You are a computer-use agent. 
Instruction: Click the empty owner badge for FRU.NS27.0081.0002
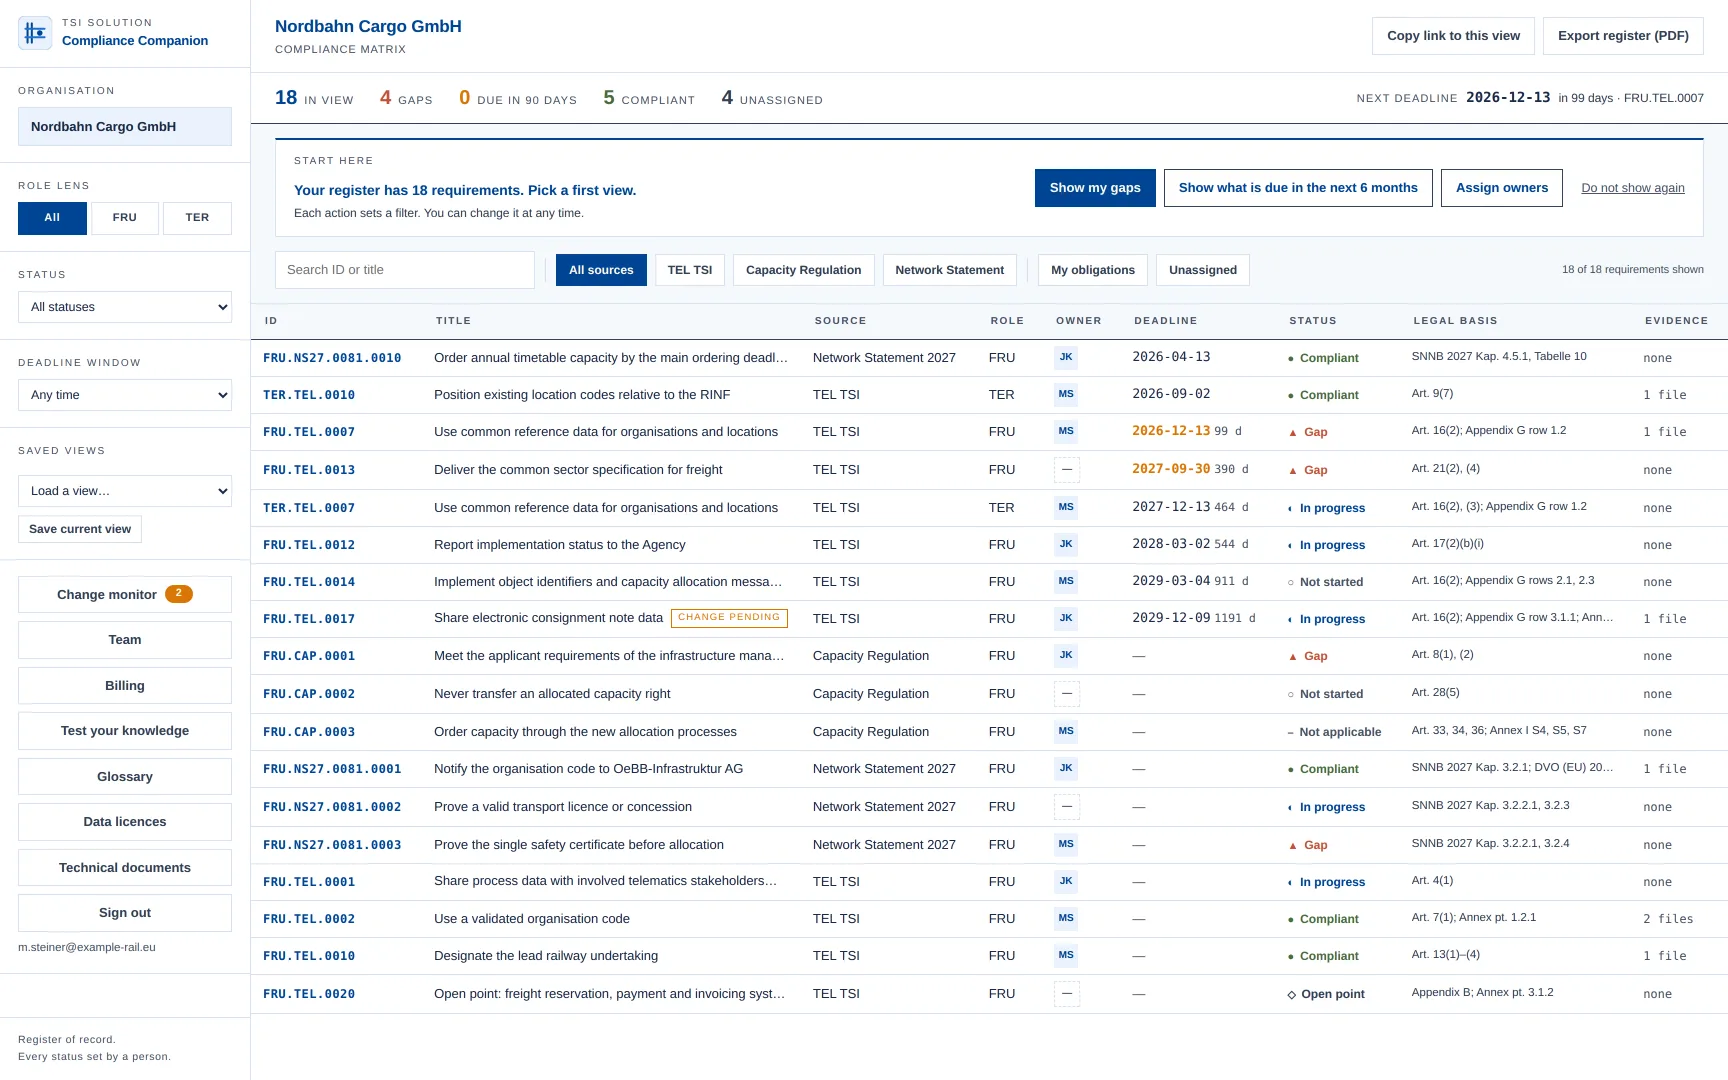(1066, 806)
